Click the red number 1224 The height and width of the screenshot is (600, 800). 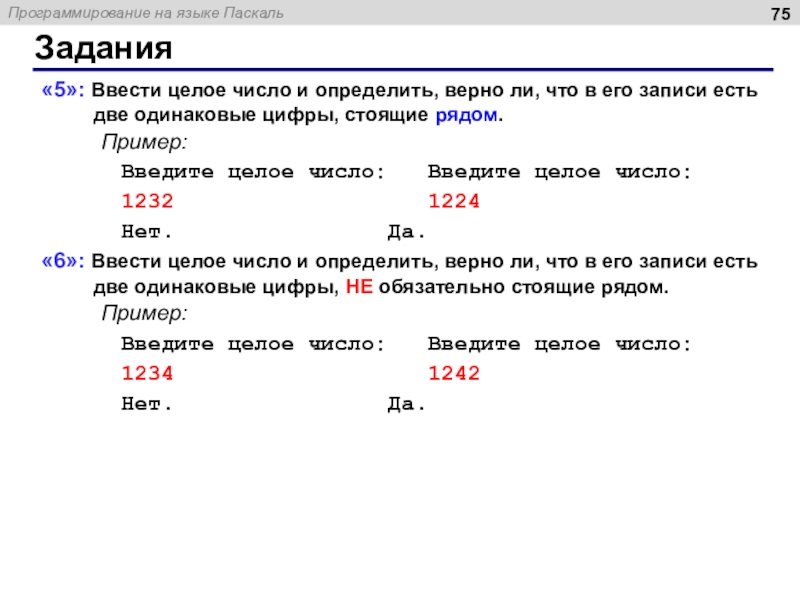[454, 201]
